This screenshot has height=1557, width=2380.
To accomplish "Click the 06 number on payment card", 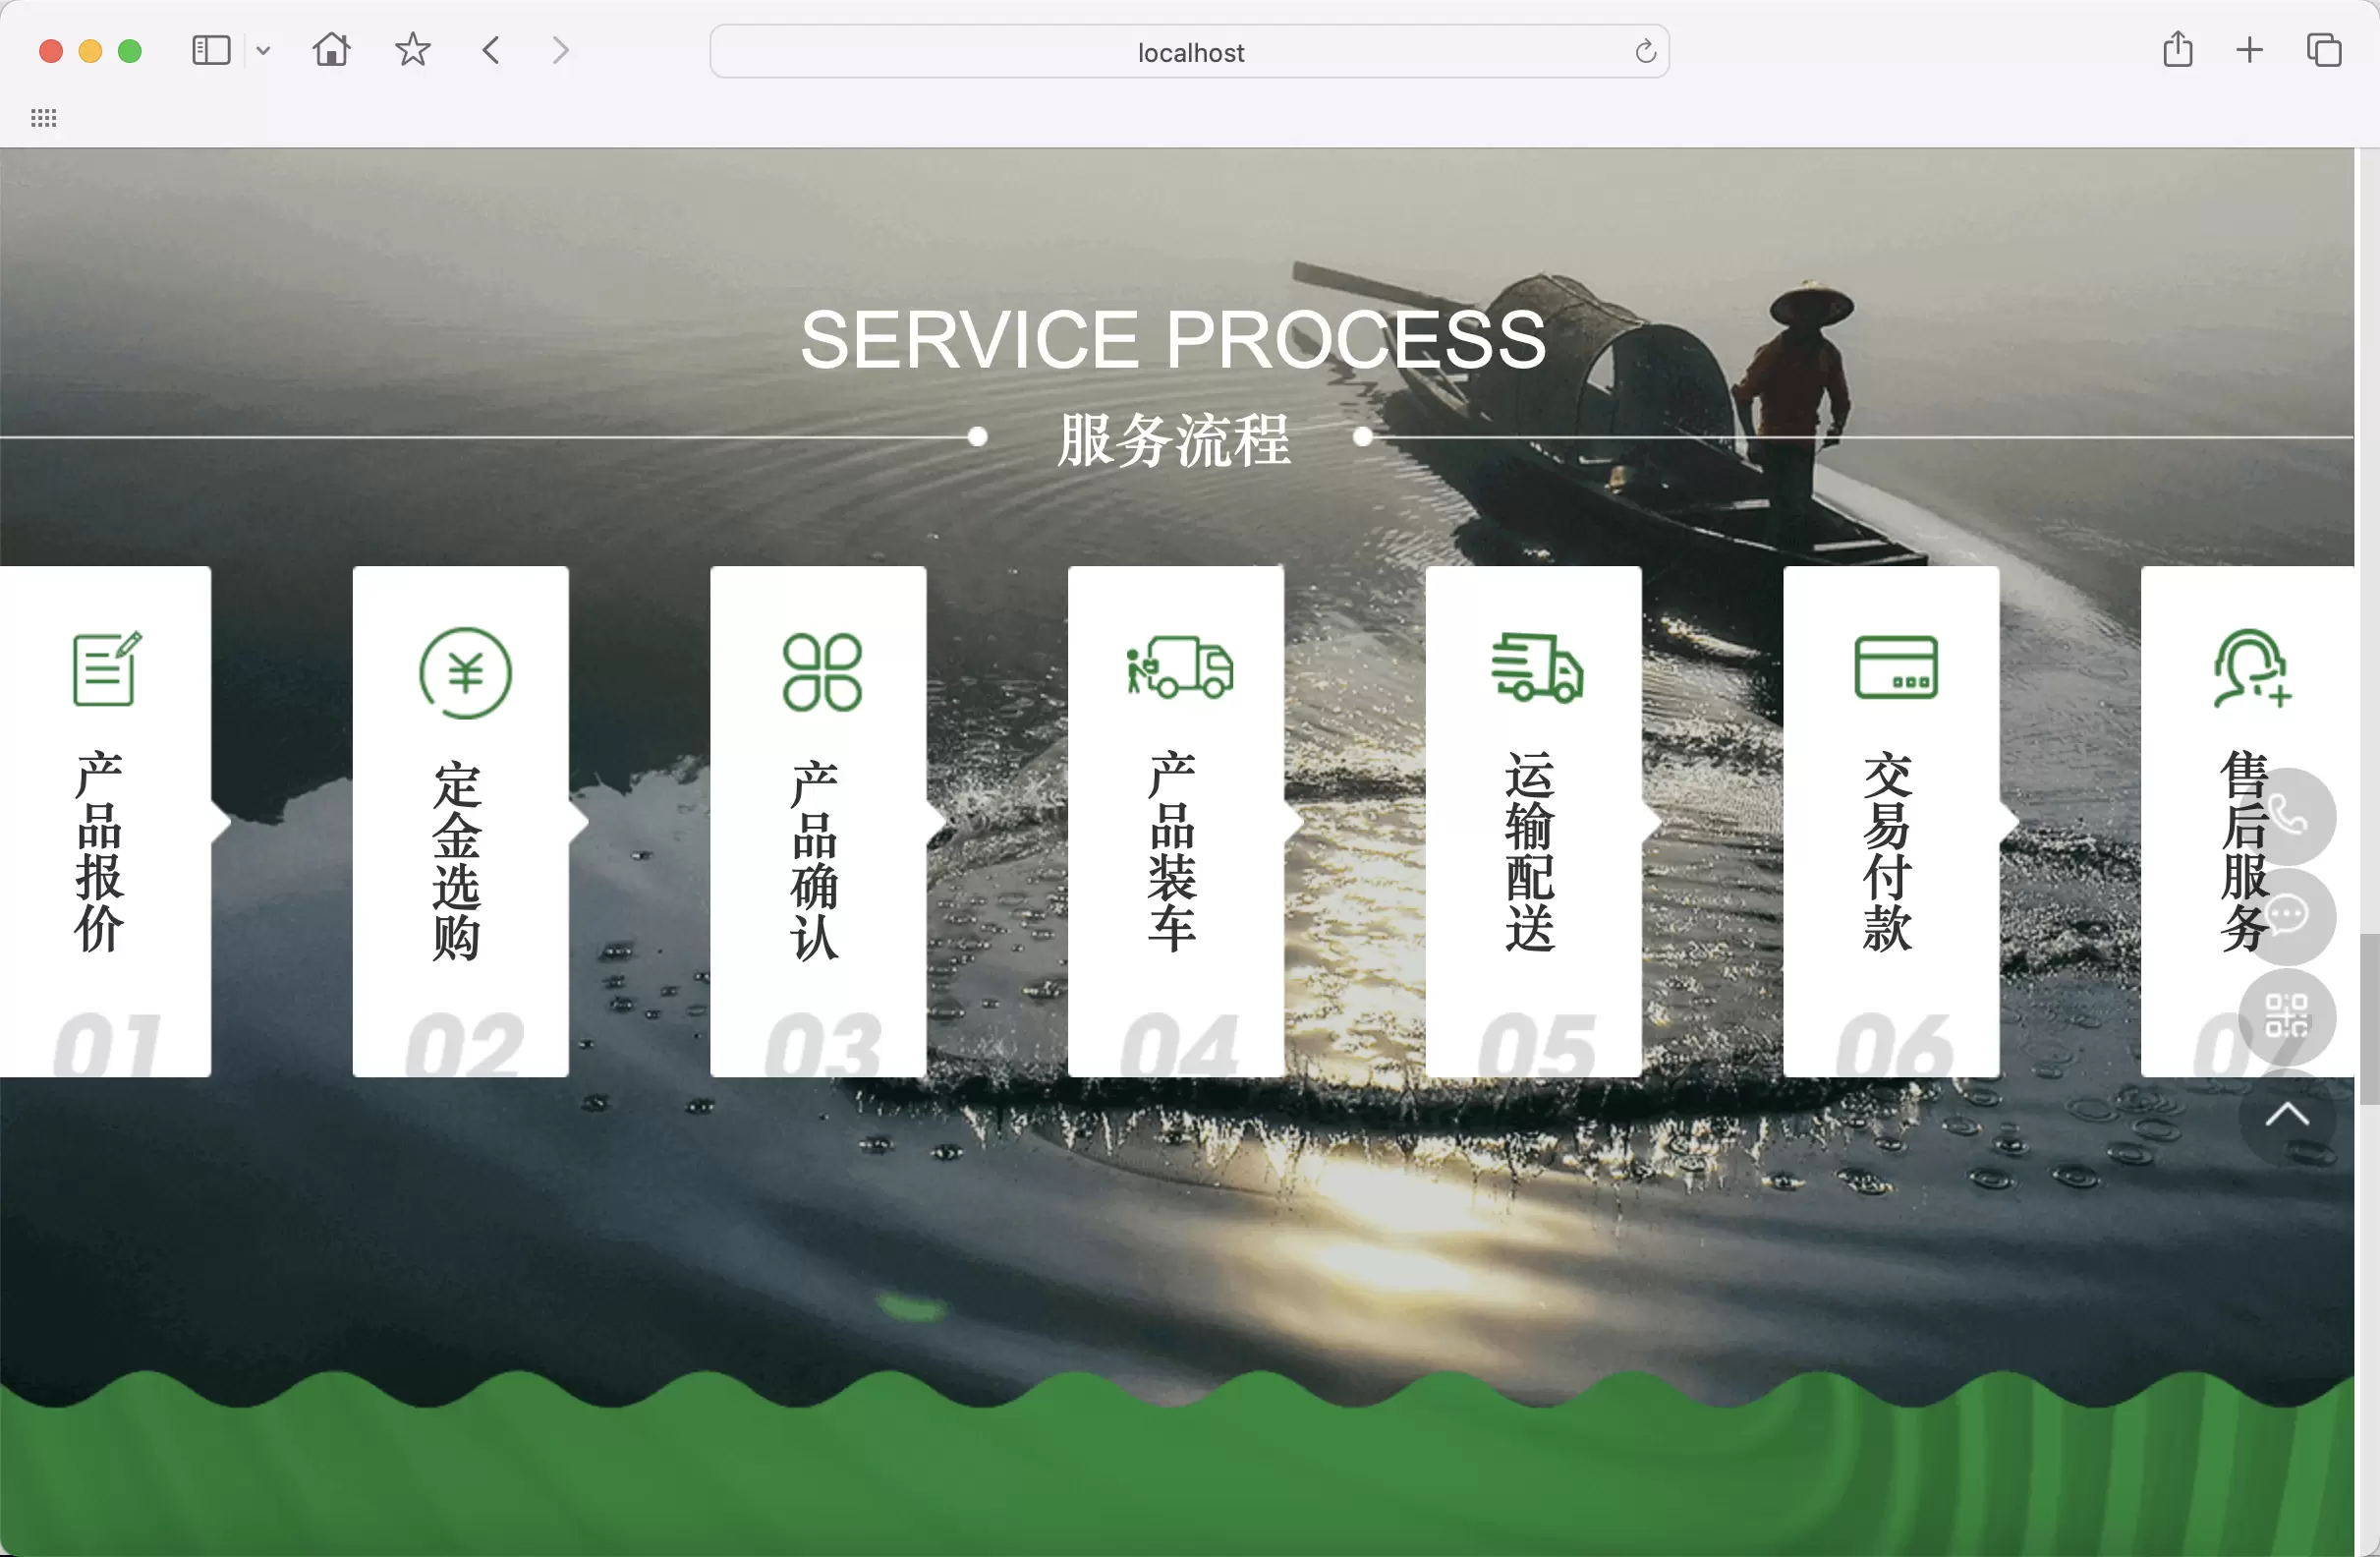I will point(1894,1044).
